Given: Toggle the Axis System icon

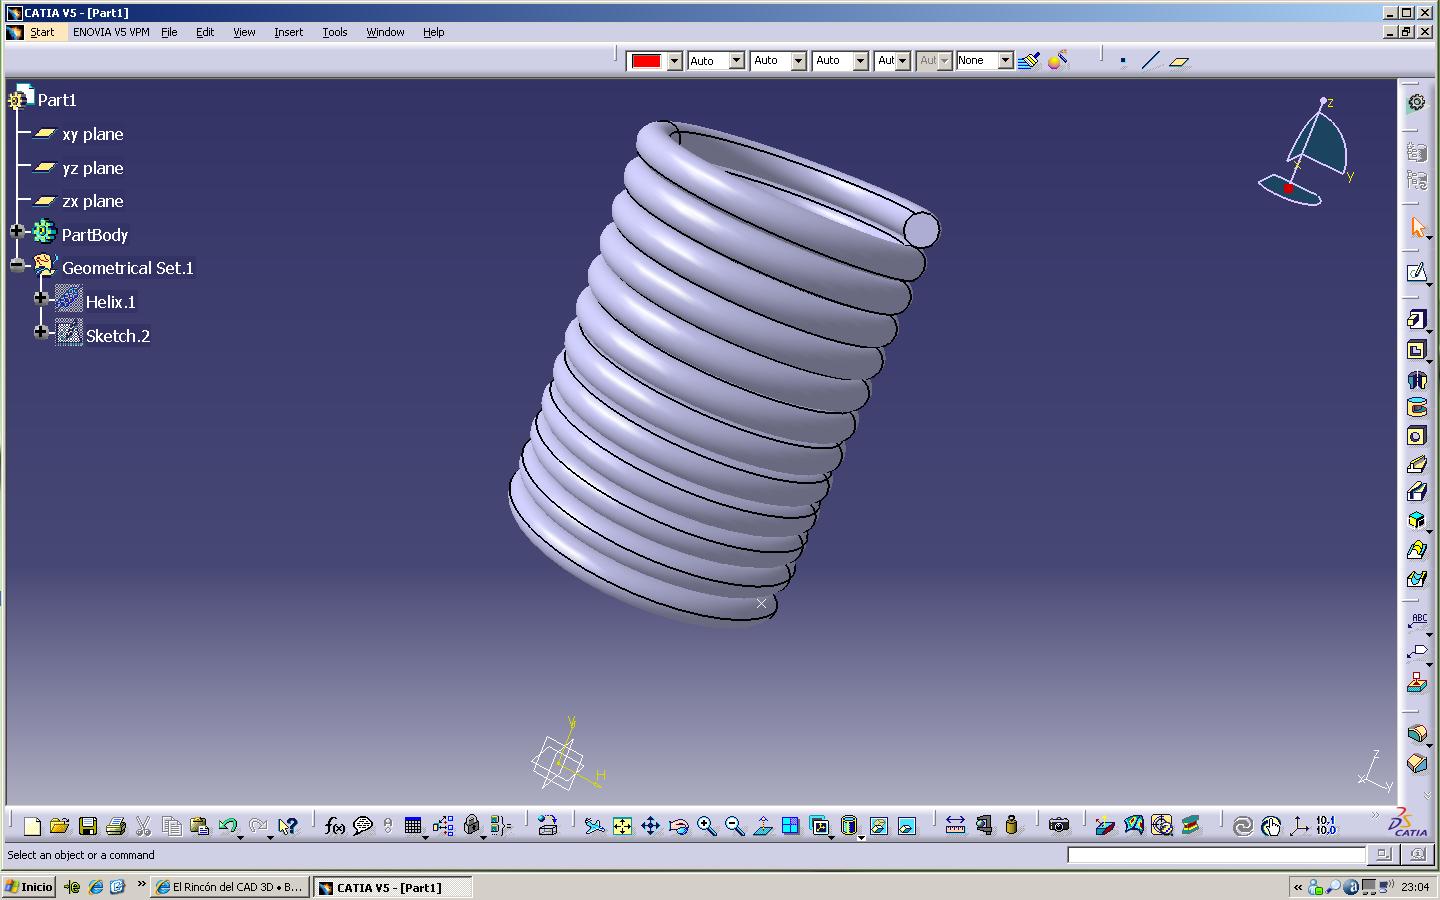Looking at the screenshot, I should point(1299,826).
